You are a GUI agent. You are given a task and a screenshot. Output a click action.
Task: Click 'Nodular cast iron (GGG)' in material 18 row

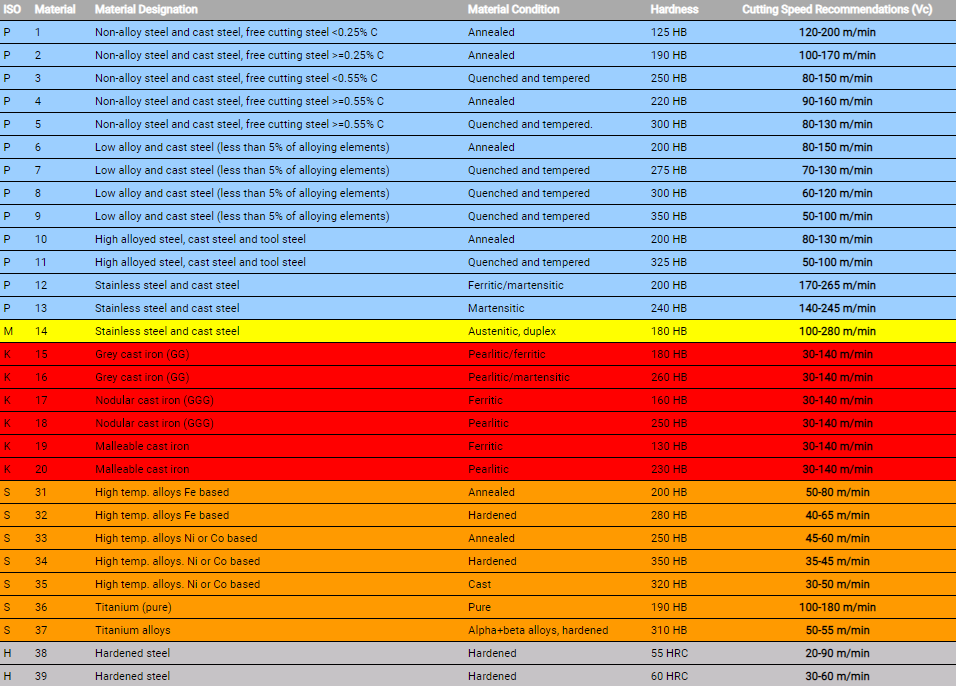[x=154, y=423]
